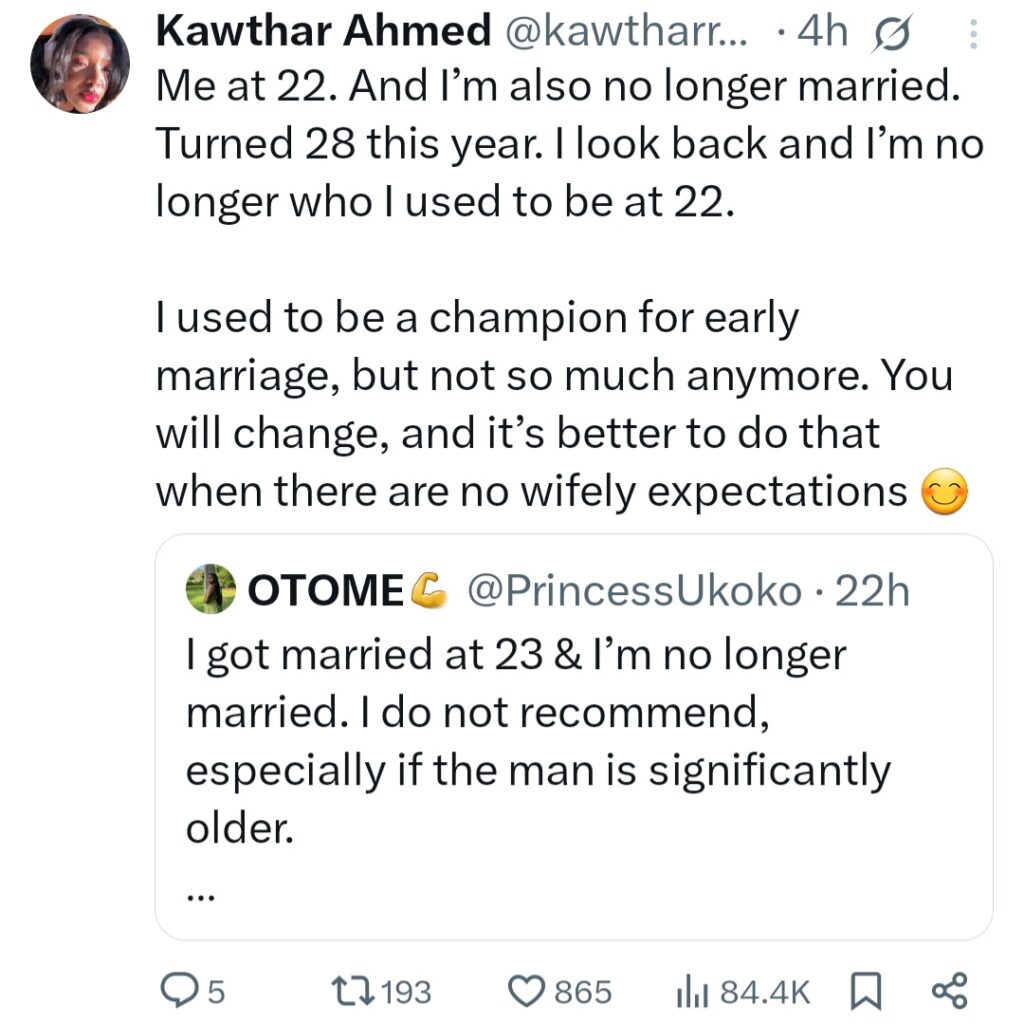
Task: Expand the quoted tweet ellipsis
Action: coord(200,897)
